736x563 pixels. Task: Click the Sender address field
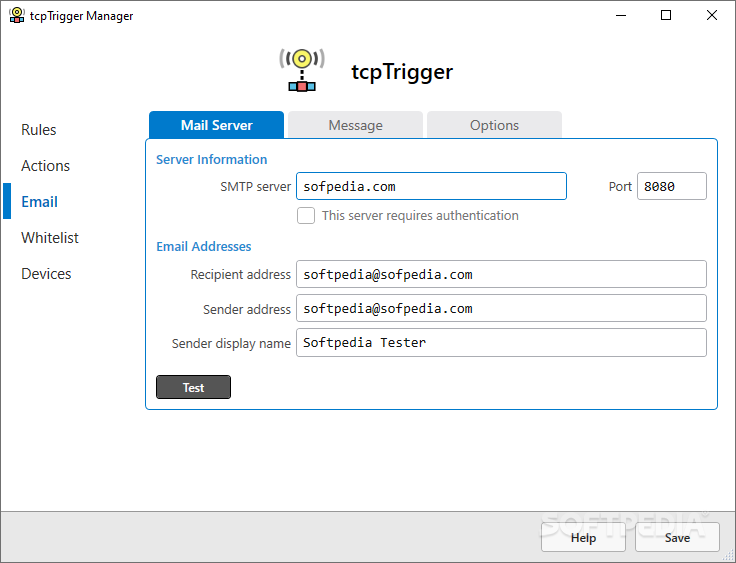(501, 308)
